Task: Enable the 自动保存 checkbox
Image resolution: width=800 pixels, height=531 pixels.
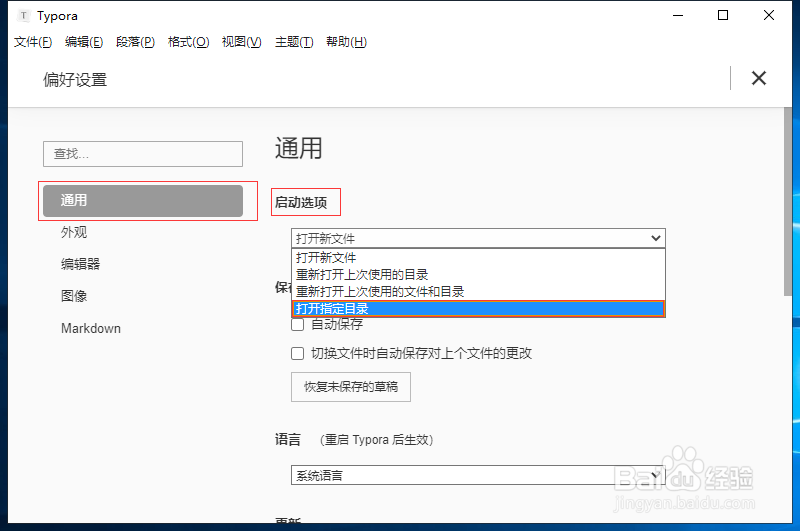Action: coord(297,324)
